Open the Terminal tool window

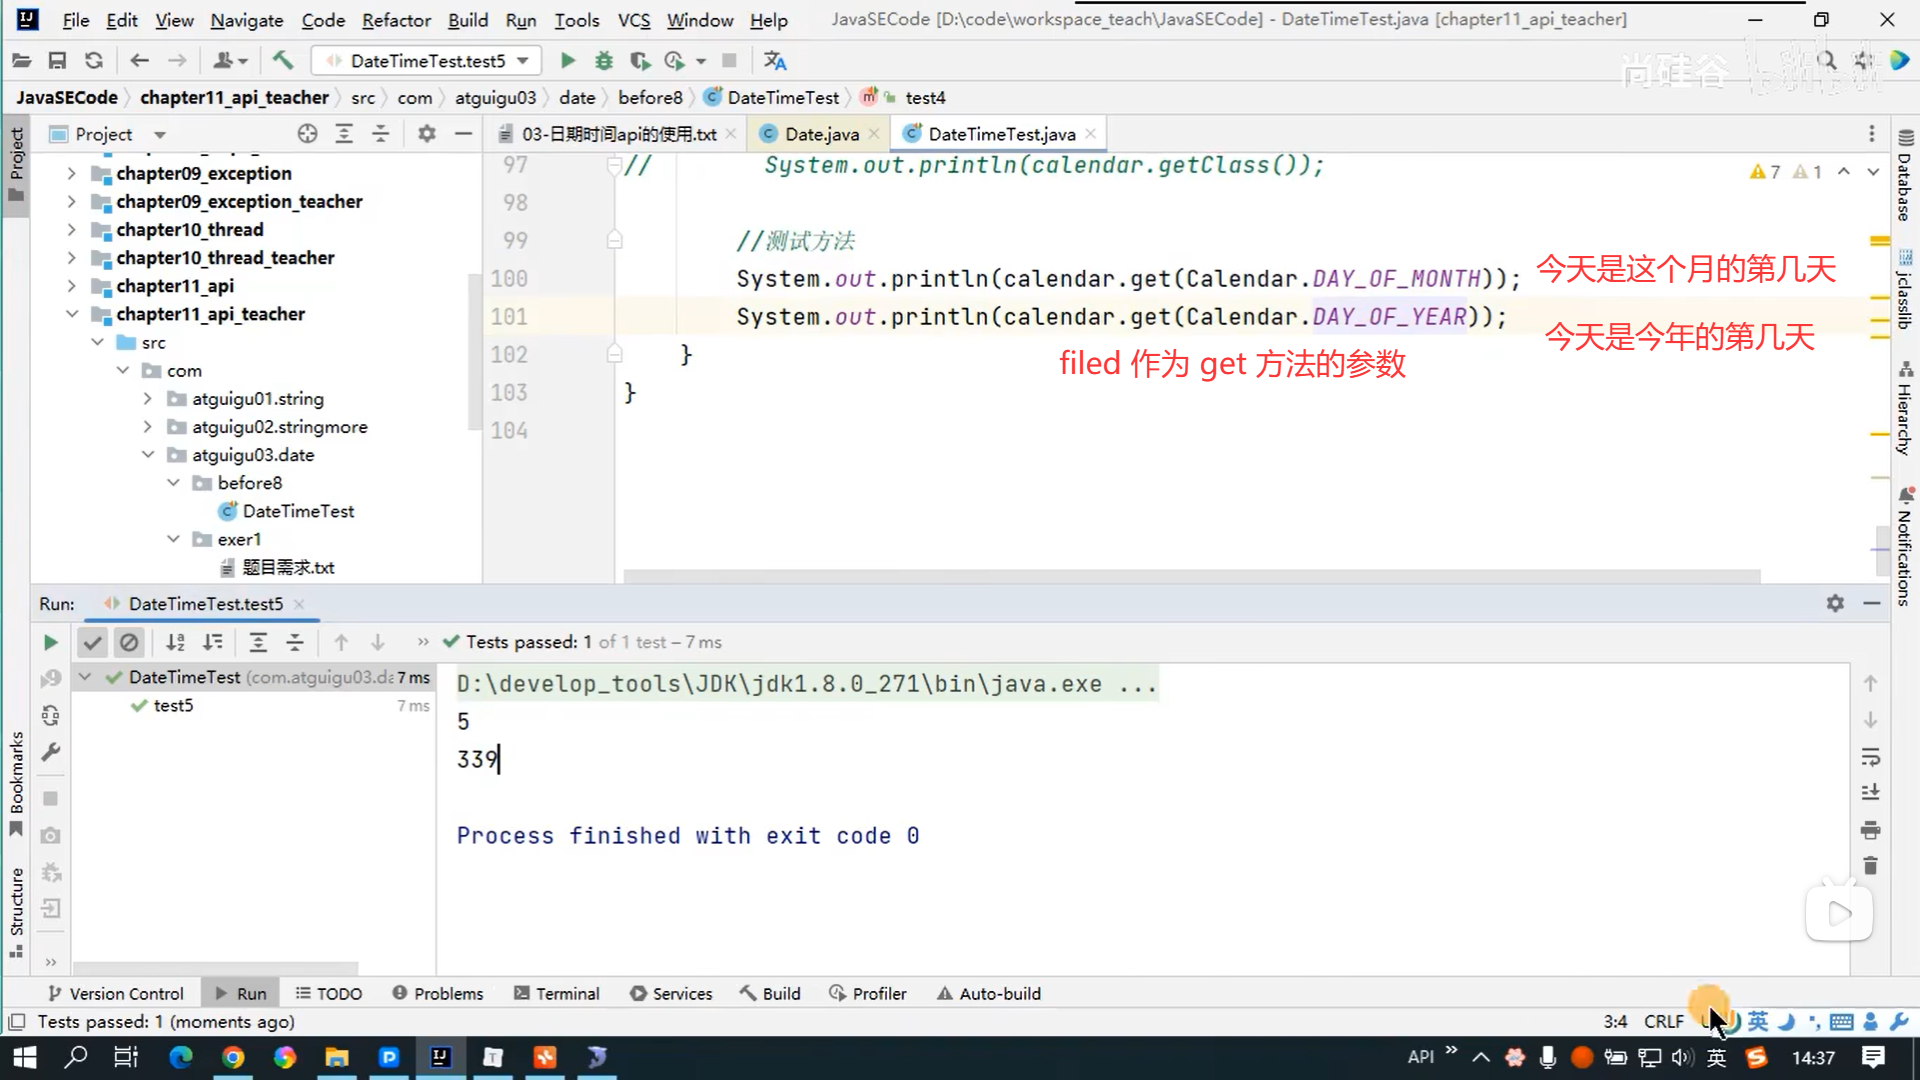(x=557, y=993)
